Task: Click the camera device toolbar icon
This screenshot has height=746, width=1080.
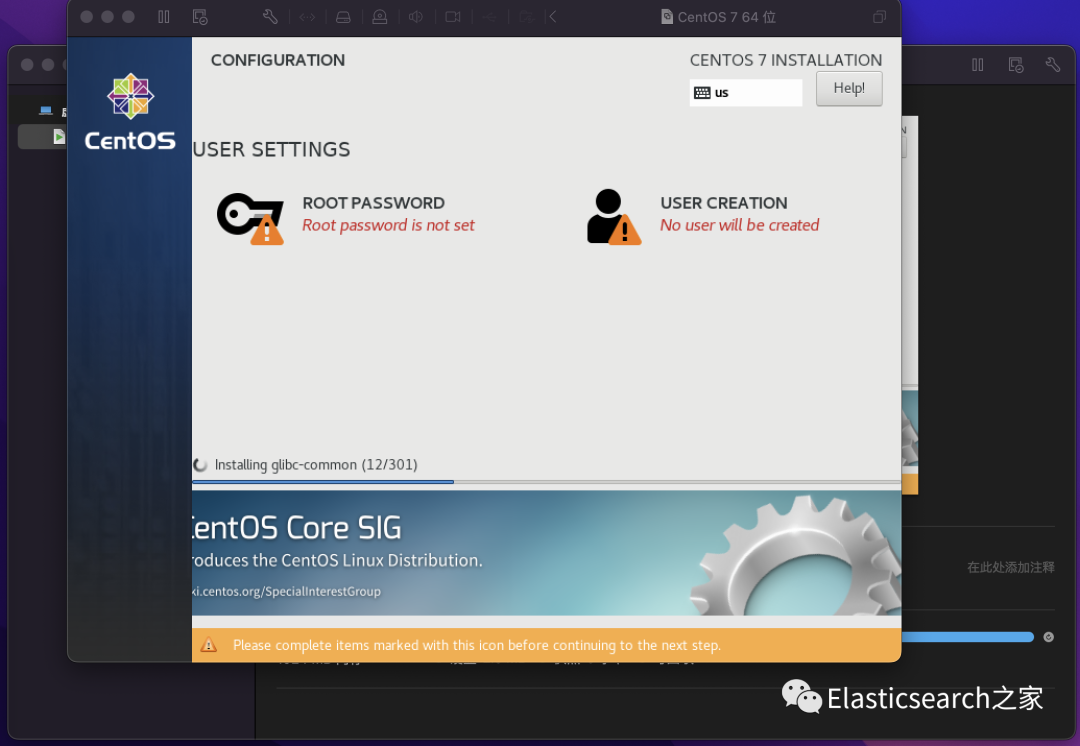Action: pyautogui.click(x=453, y=17)
